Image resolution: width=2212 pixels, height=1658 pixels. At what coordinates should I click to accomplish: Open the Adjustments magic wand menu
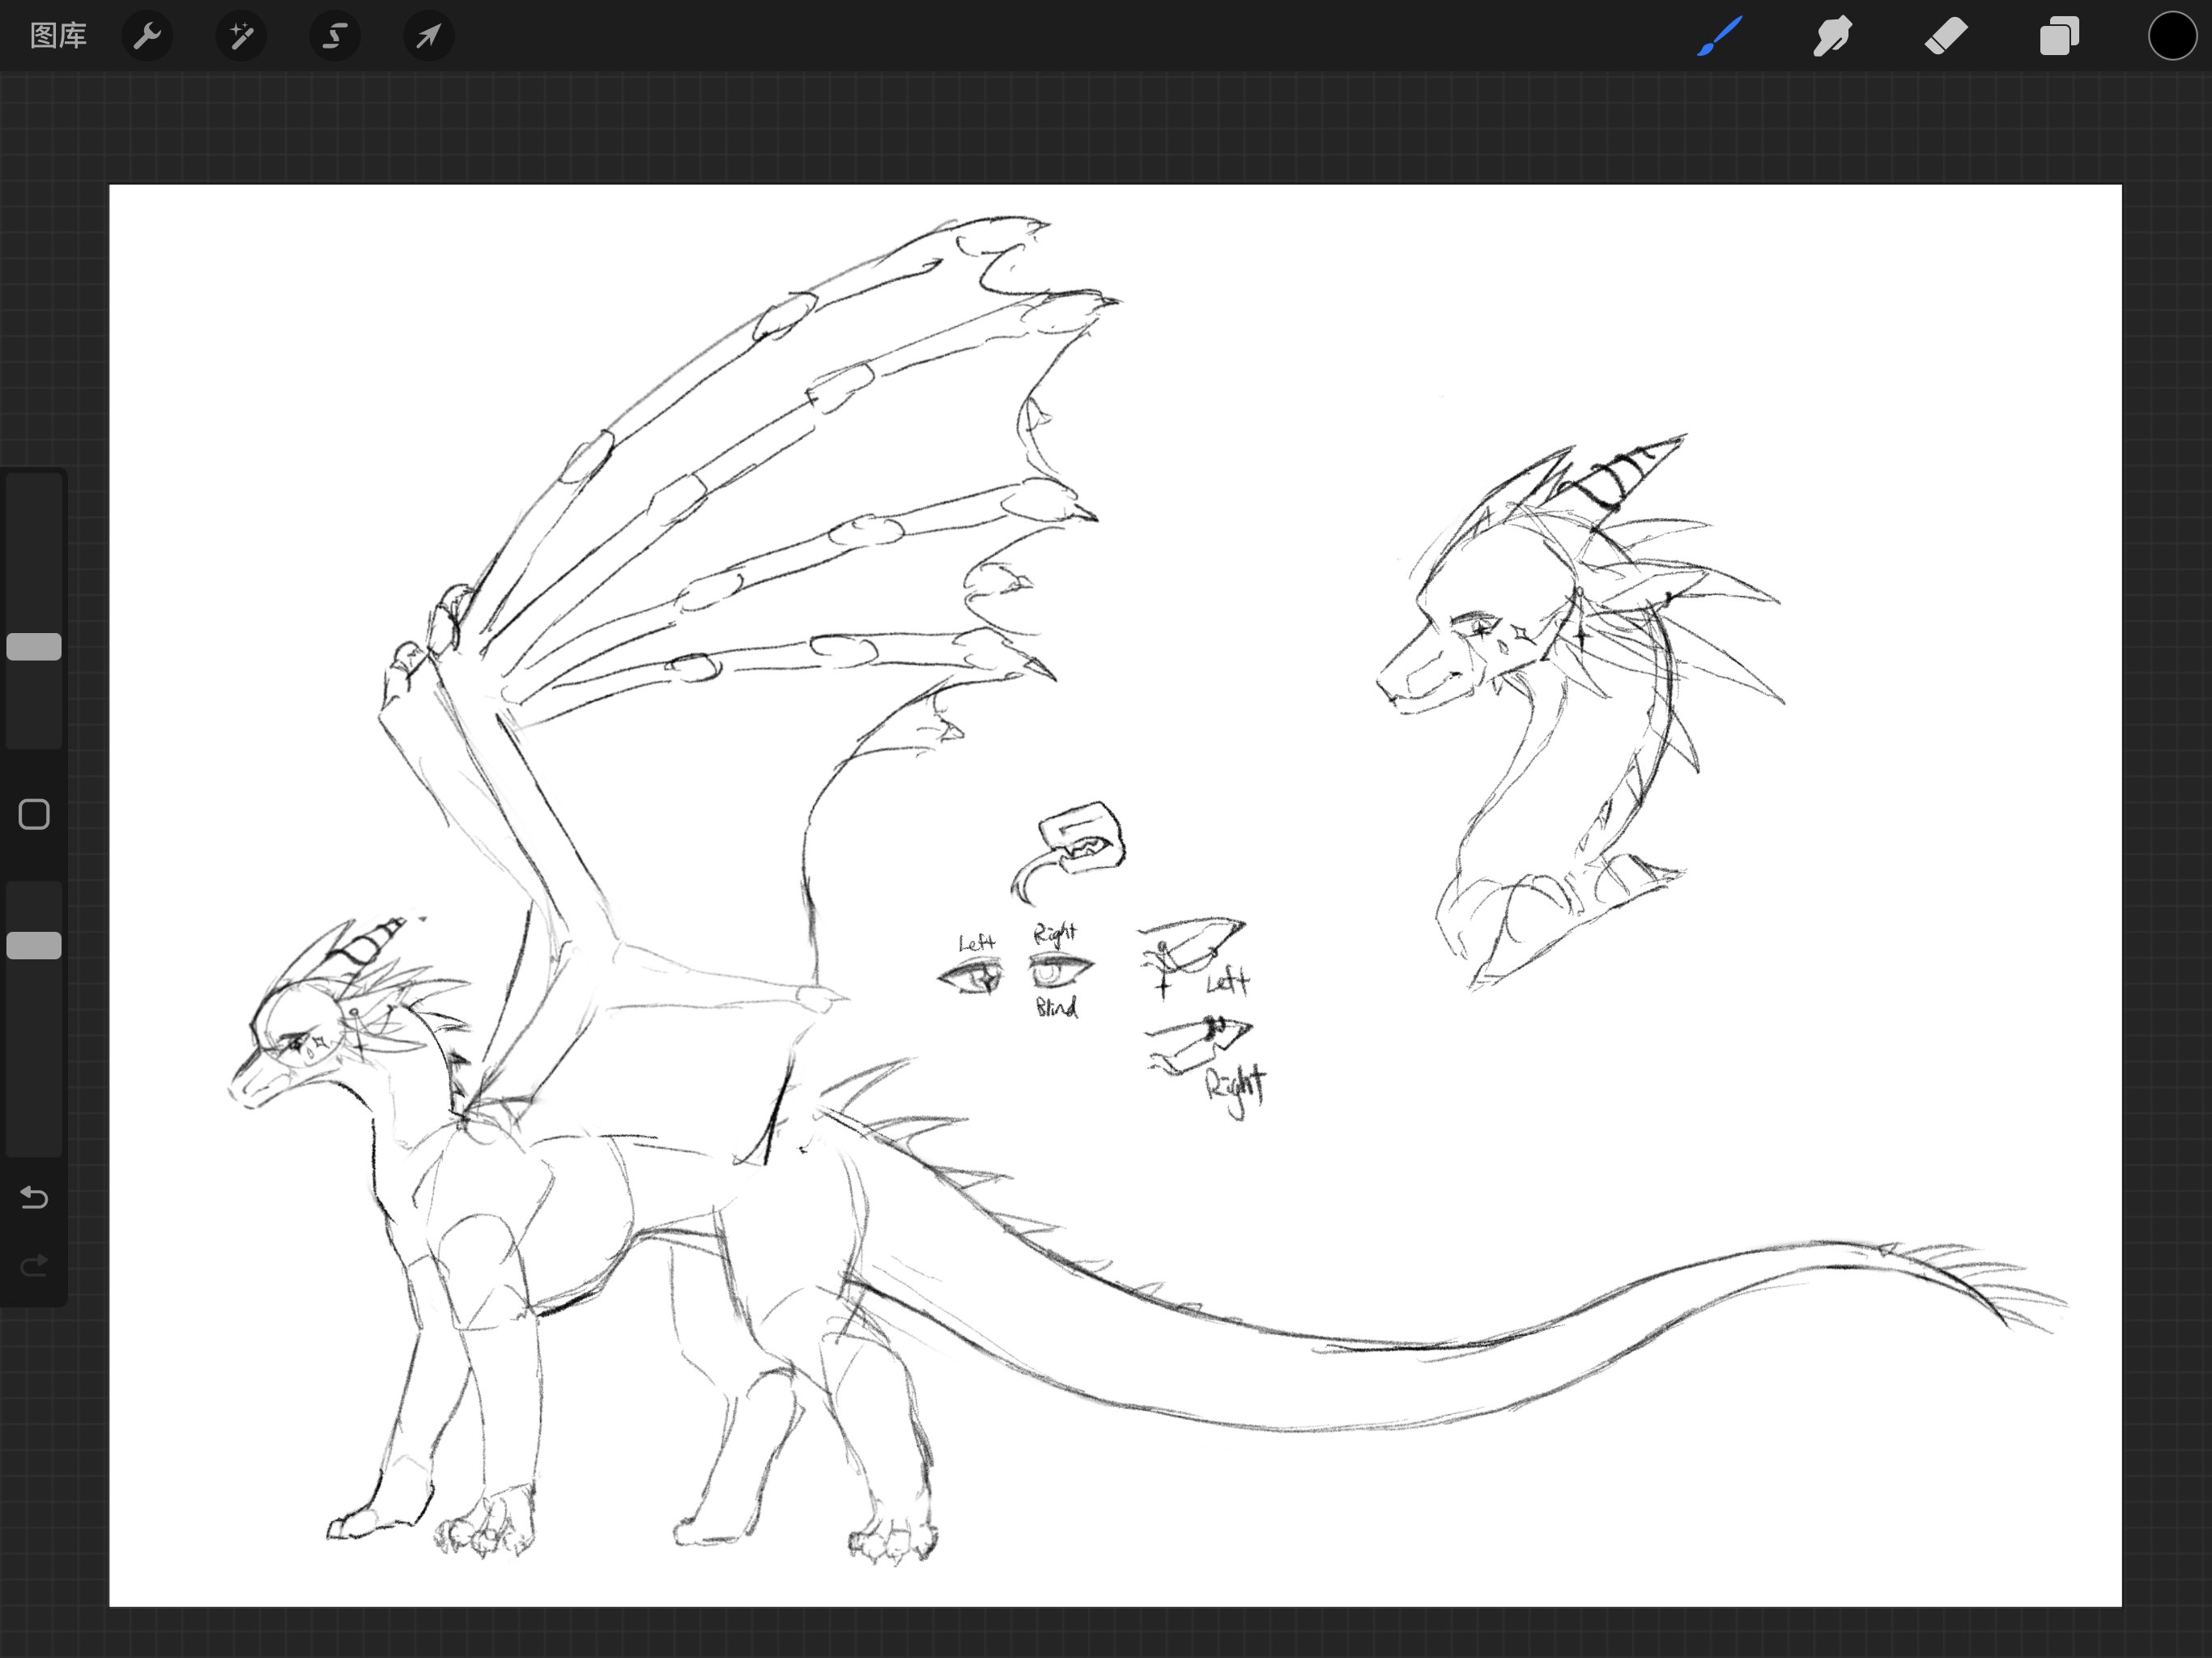[241, 36]
